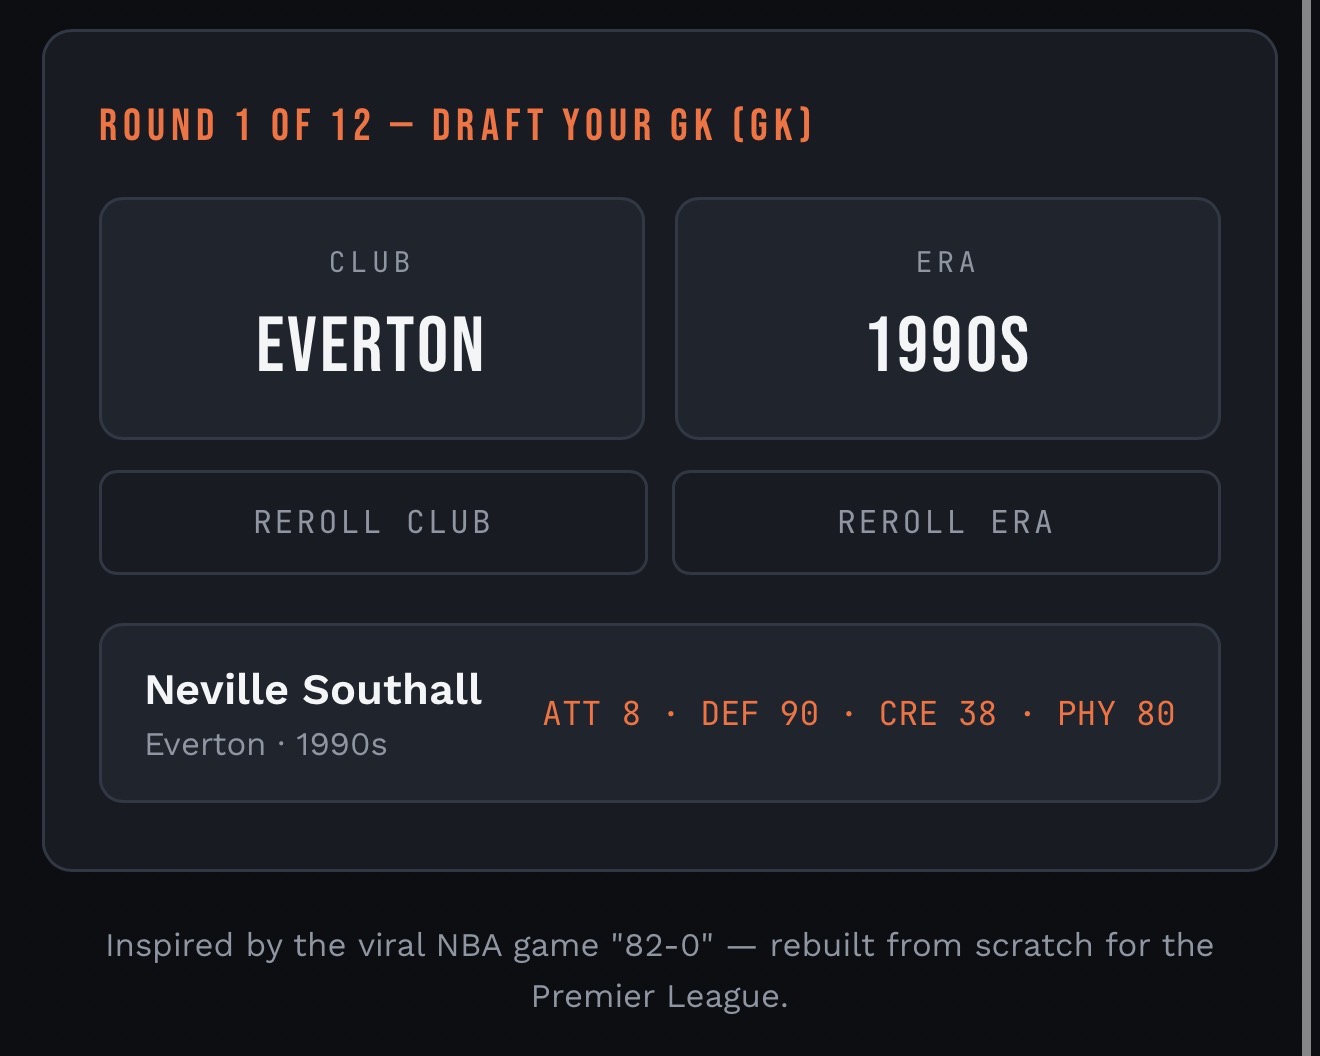Draft the Neville Southall player card
1320x1056 pixels.
coord(660,713)
